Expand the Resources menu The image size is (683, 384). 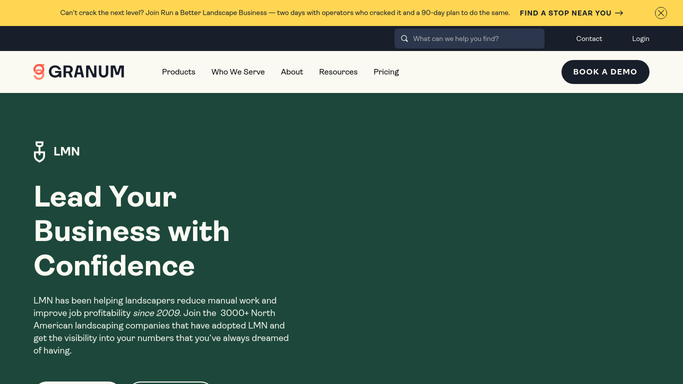pos(338,72)
